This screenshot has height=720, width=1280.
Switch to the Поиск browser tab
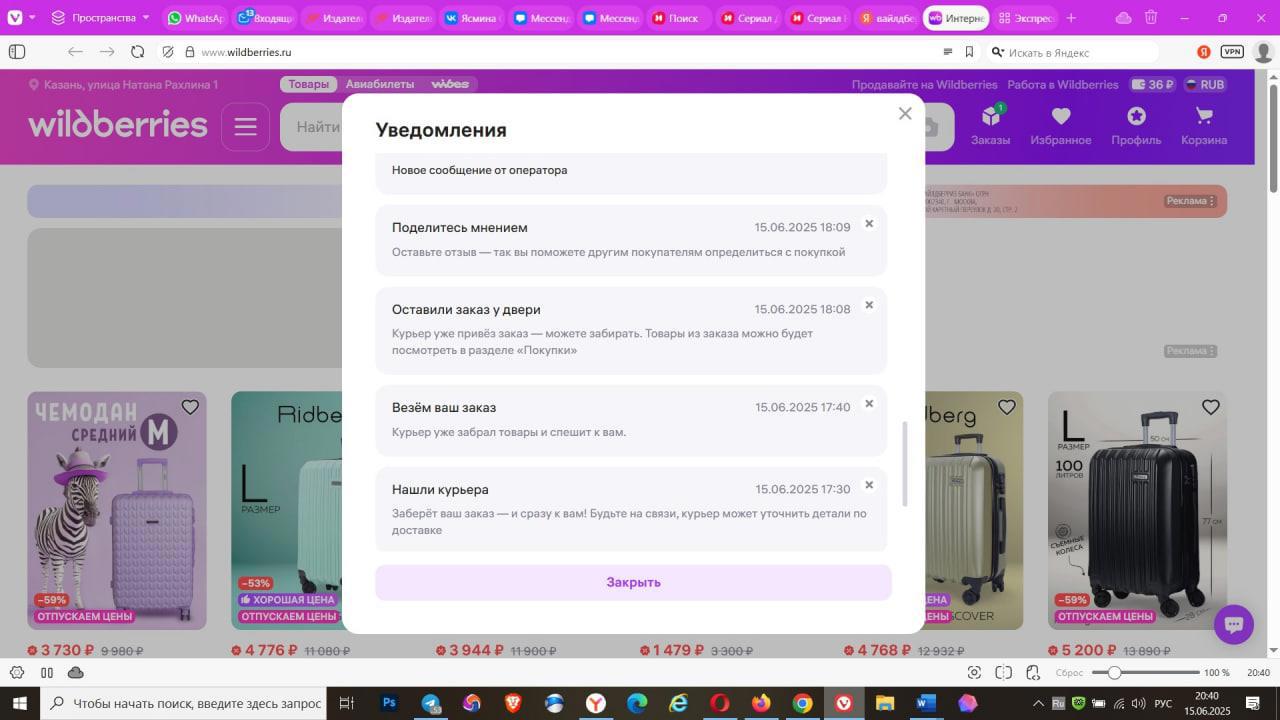point(679,18)
